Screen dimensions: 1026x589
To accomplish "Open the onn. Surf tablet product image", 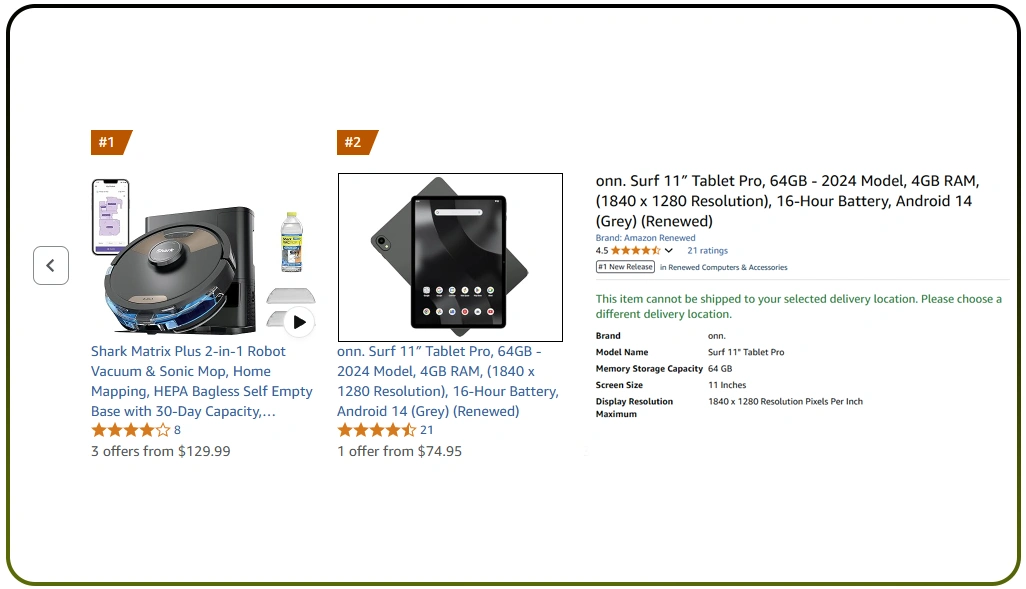I will click(x=450, y=257).
